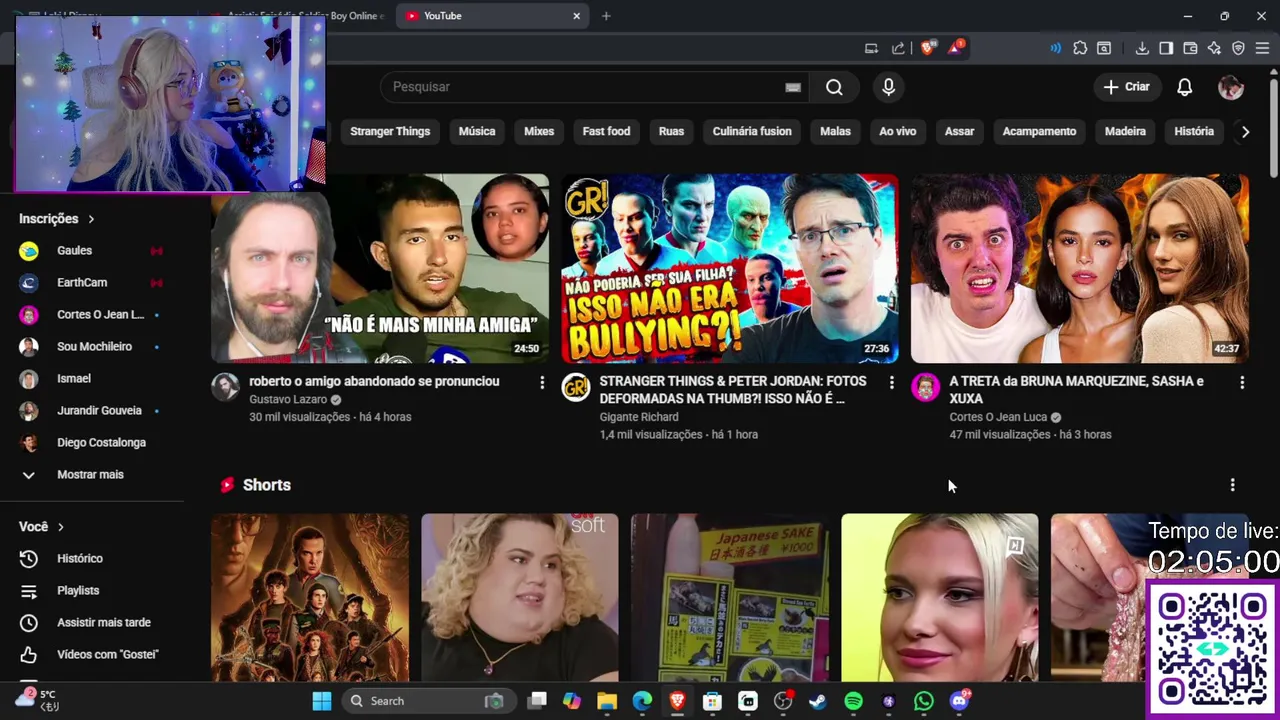Open WhatsApp from the taskbar
The image size is (1280, 720).
[x=923, y=701]
